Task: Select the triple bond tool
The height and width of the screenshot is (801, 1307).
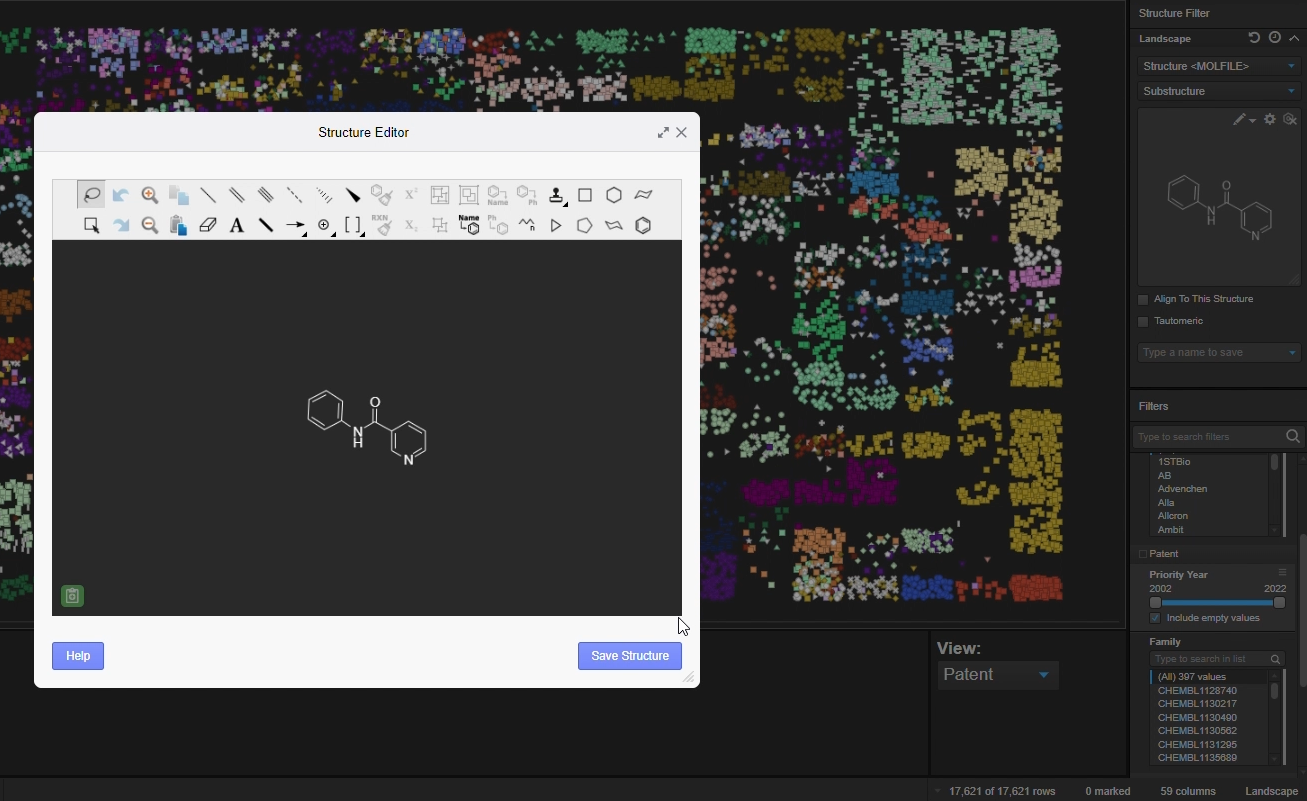Action: [266, 195]
